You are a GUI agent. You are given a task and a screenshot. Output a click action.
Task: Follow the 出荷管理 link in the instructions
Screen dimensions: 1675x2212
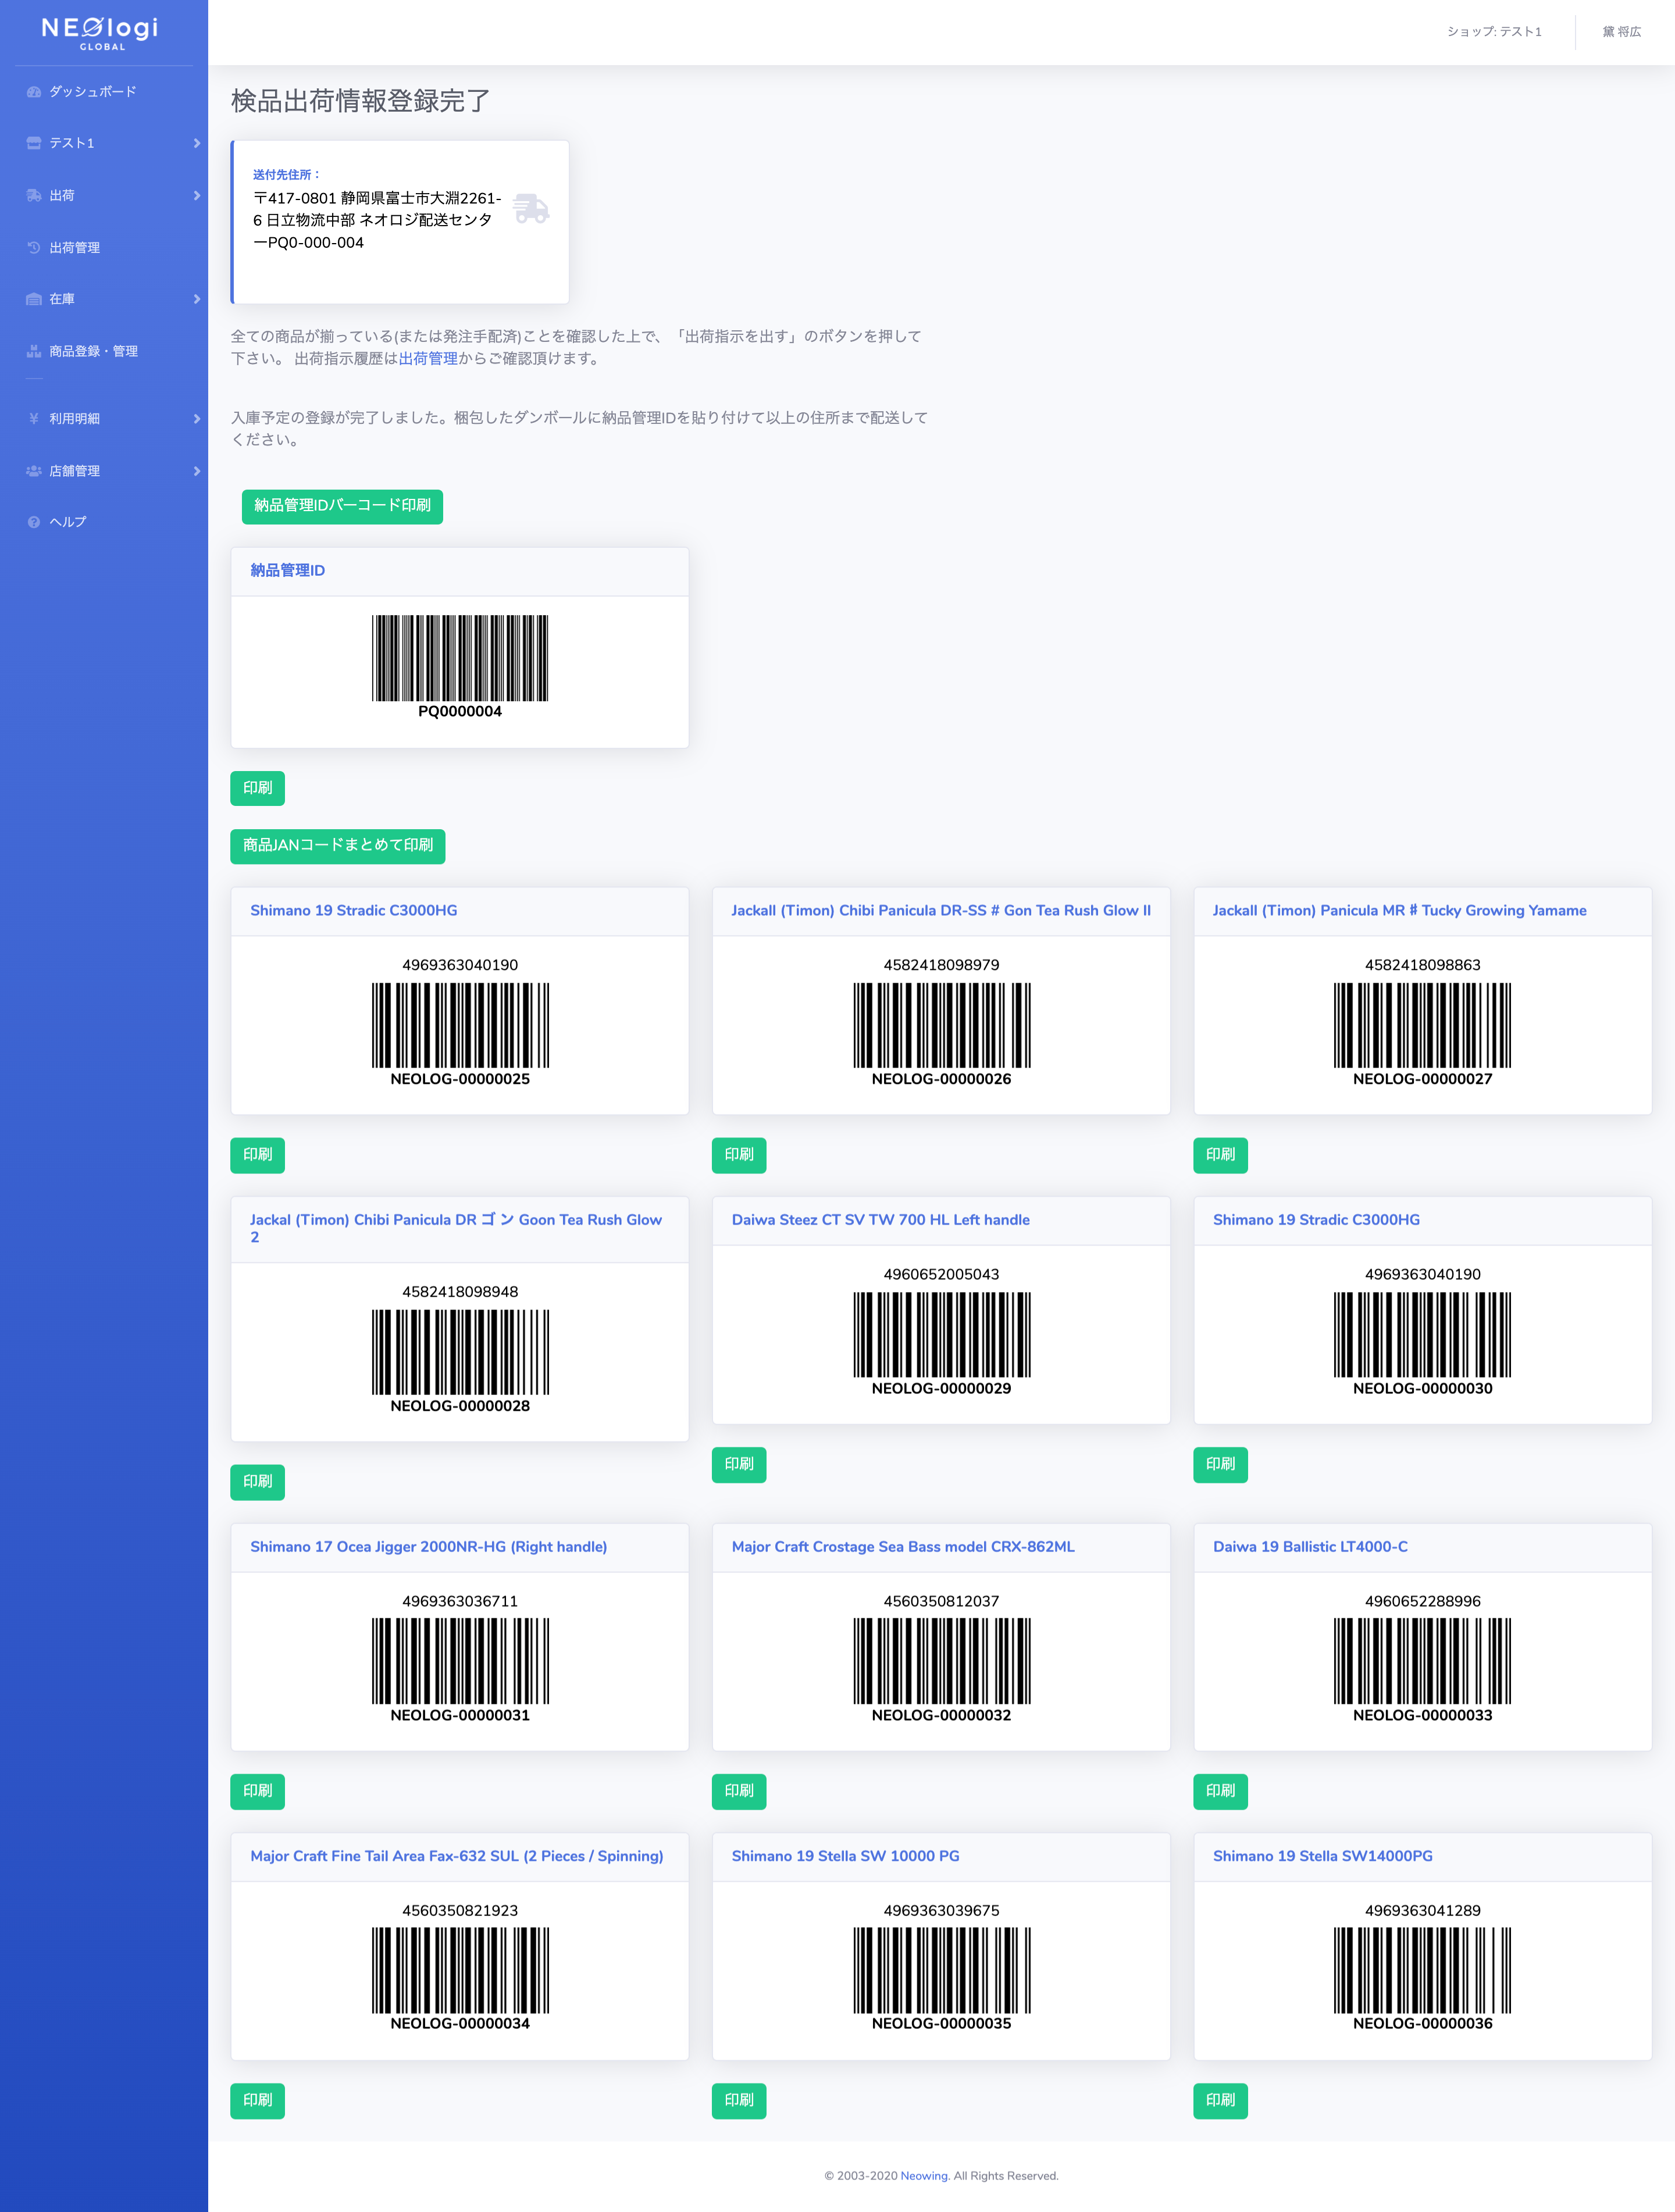click(428, 358)
